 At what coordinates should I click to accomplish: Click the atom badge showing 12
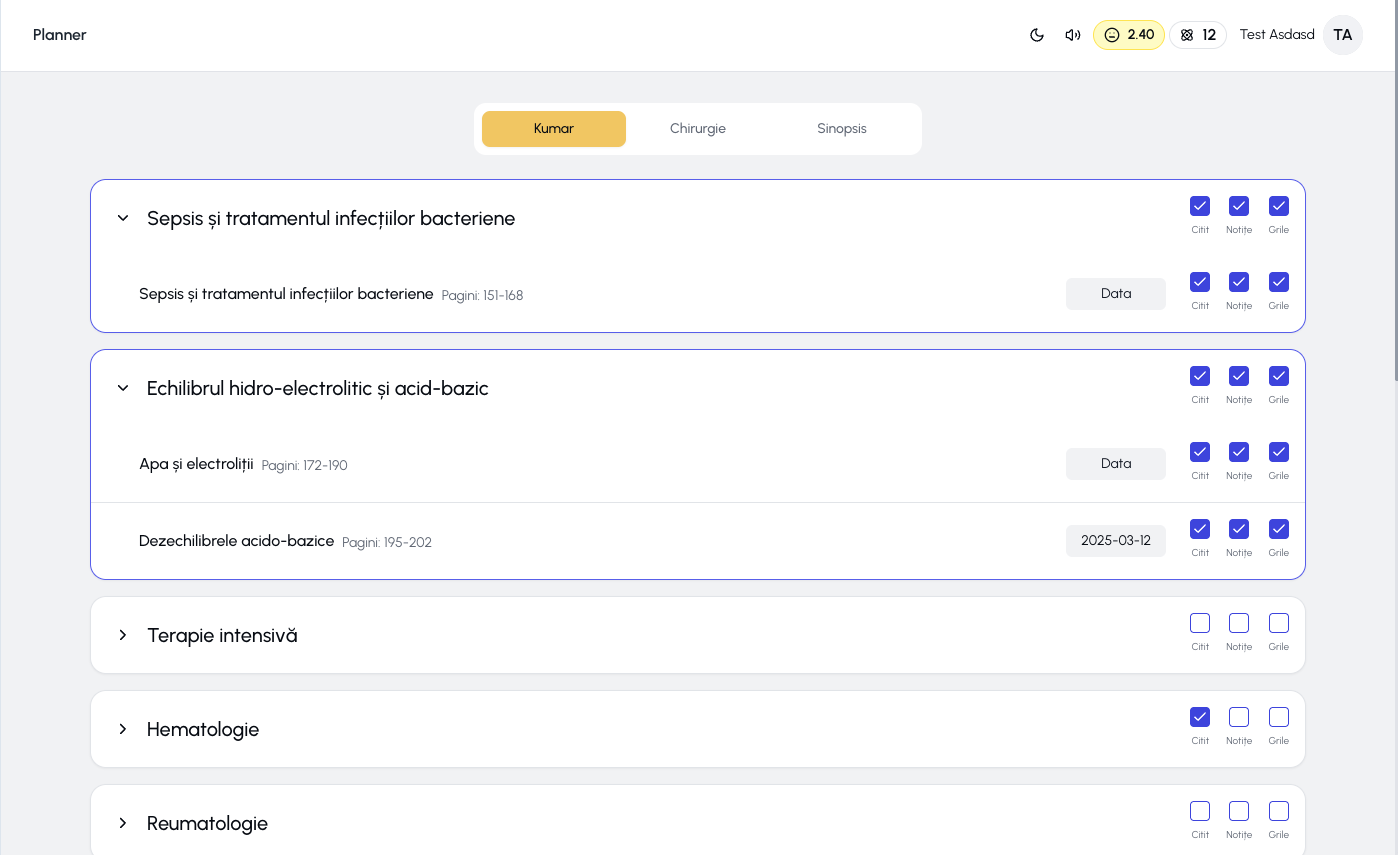(1197, 35)
